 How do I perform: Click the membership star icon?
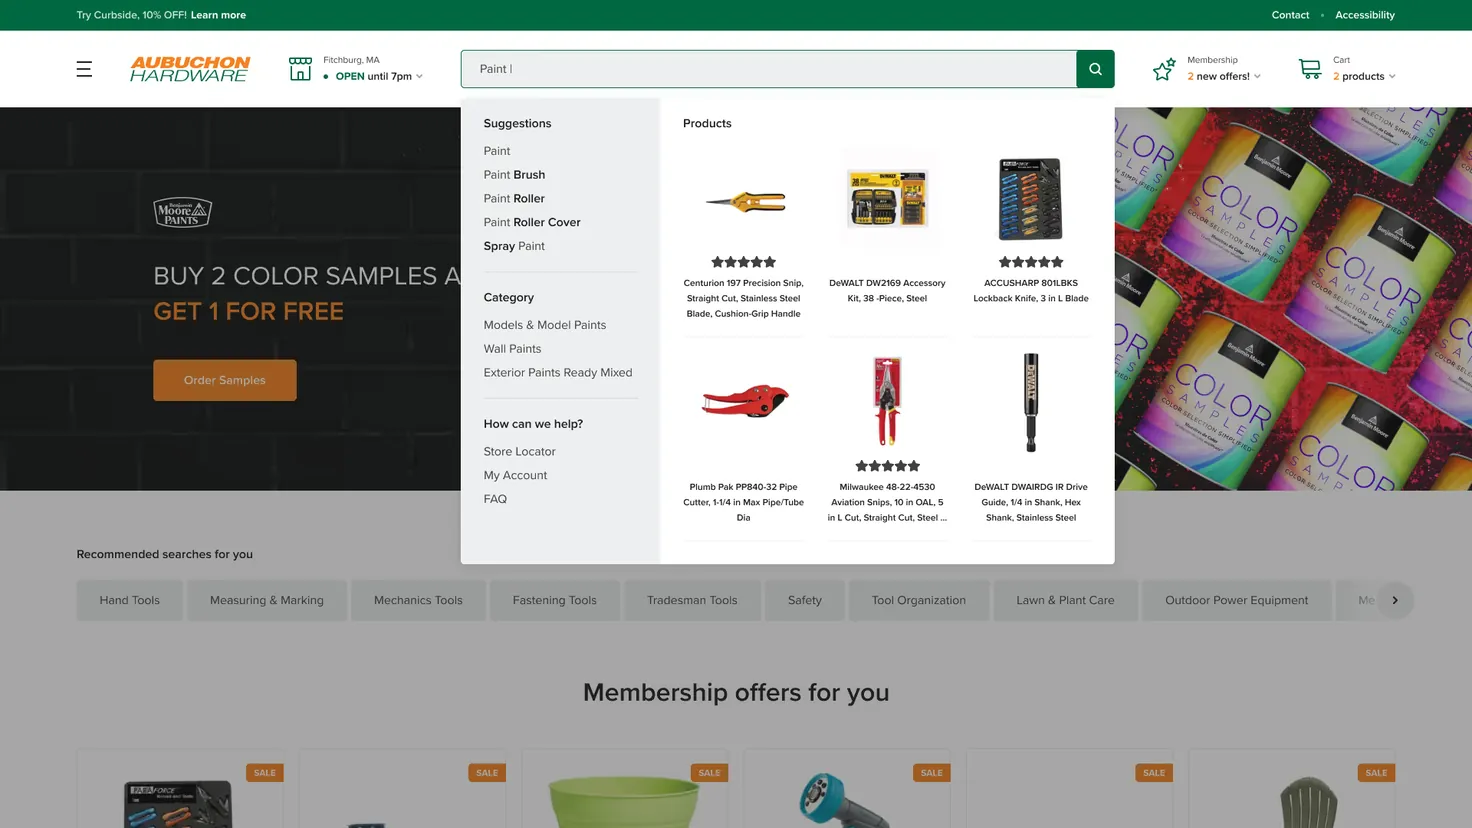(x=1163, y=69)
